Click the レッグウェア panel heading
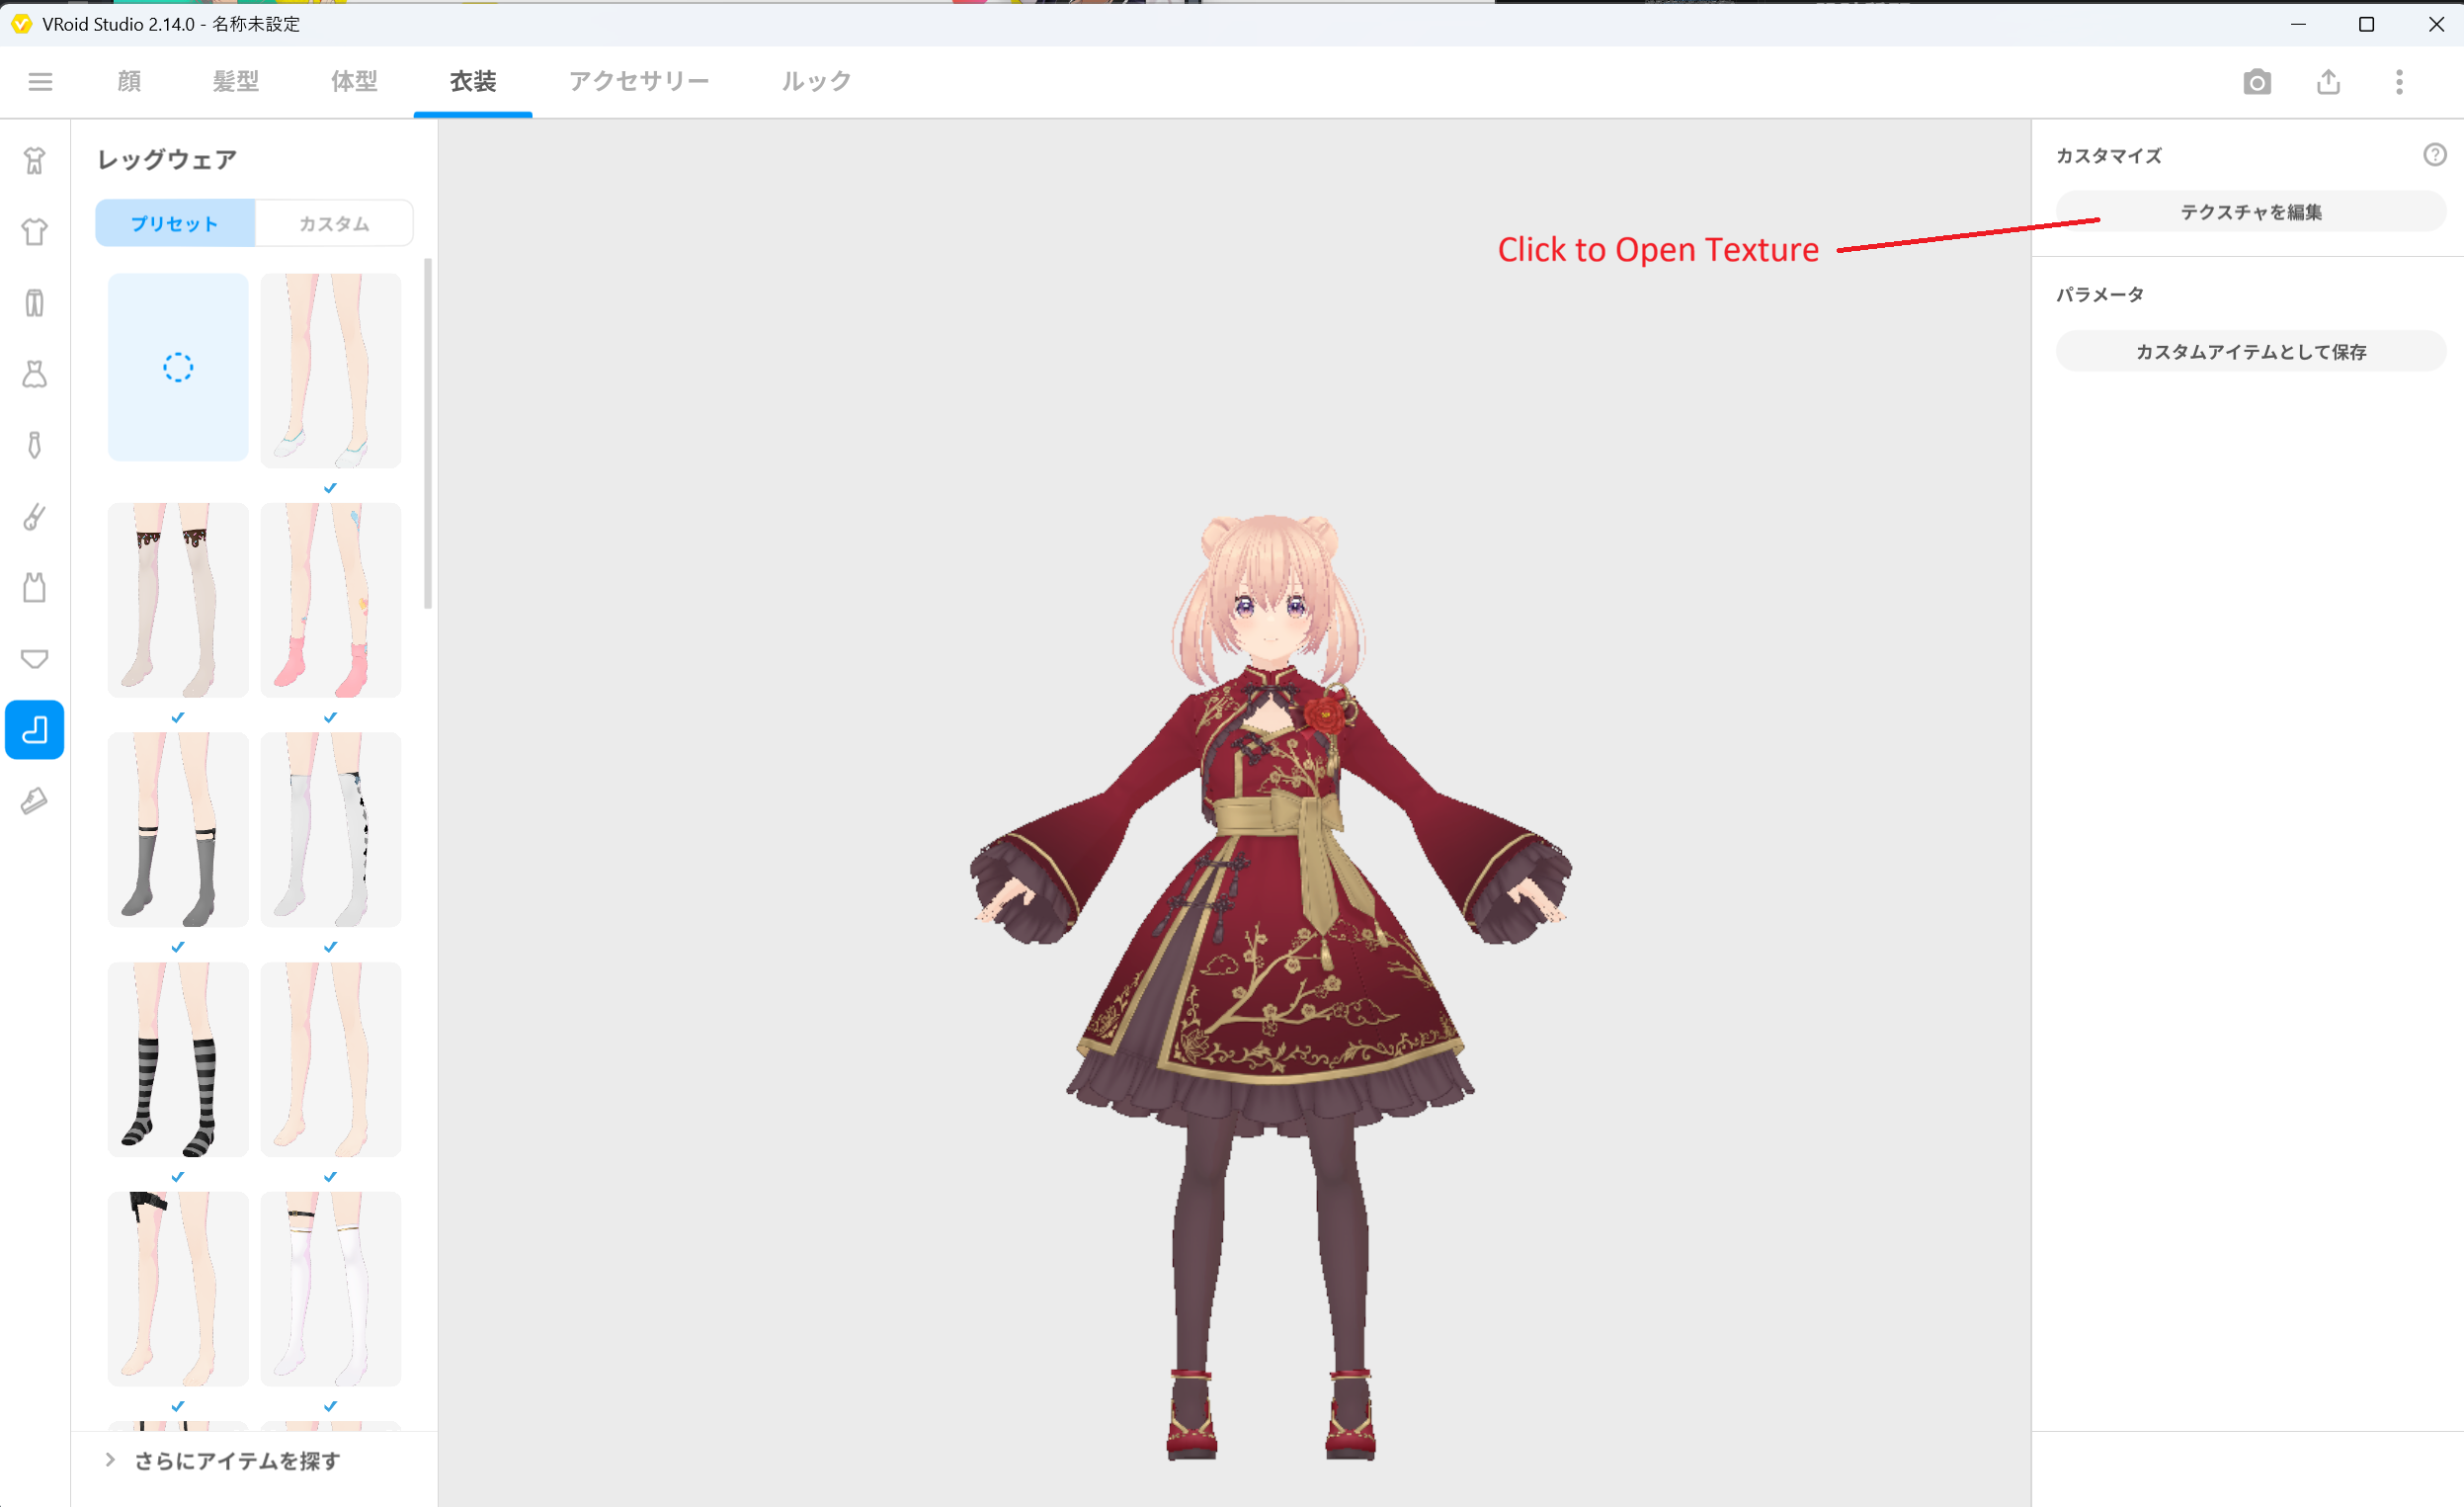 click(167, 160)
